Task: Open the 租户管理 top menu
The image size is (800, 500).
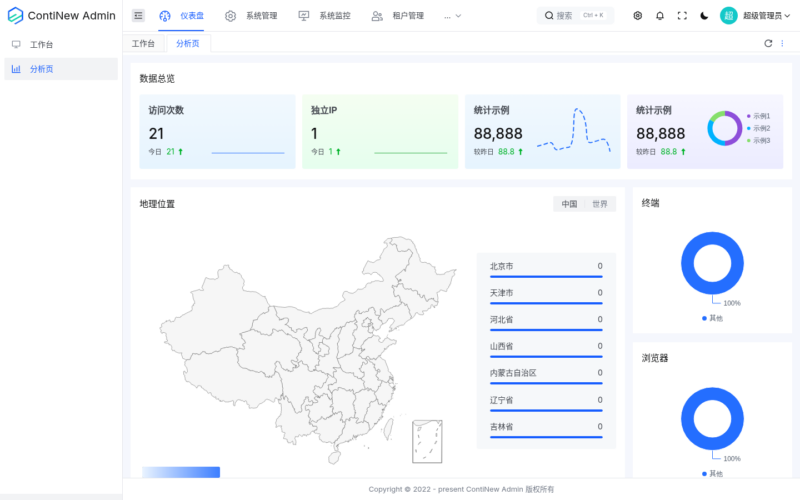Action: pos(398,16)
